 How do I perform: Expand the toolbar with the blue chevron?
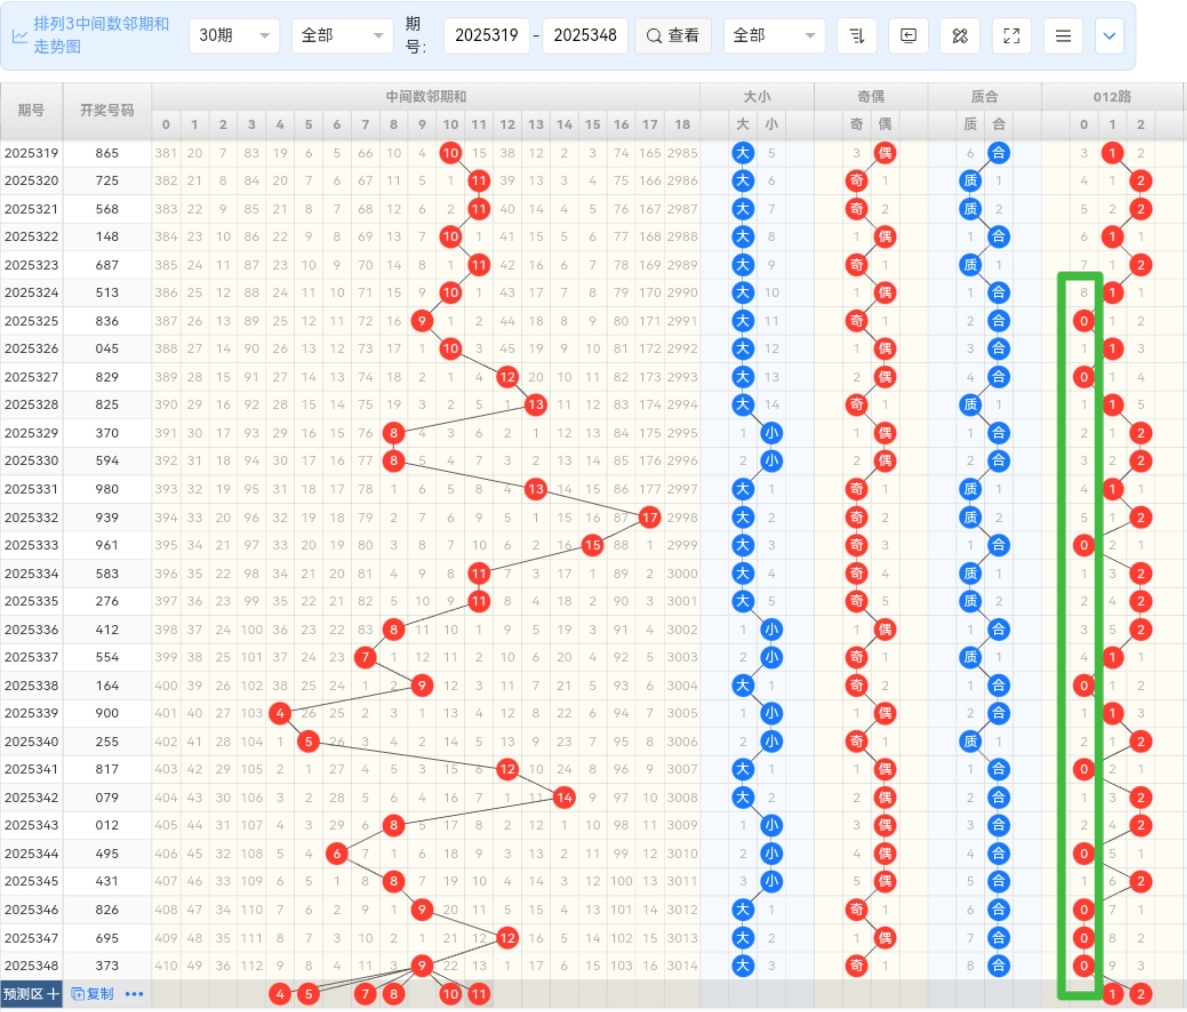point(1109,36)
